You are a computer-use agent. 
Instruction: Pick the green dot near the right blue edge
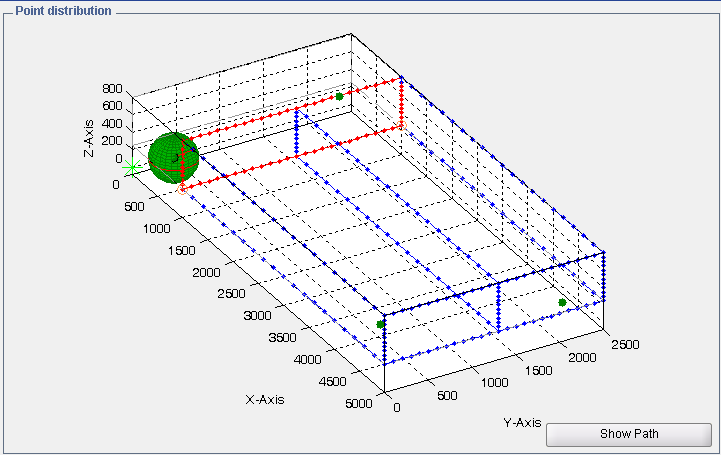pyautogui.click(x=562, y=302)
